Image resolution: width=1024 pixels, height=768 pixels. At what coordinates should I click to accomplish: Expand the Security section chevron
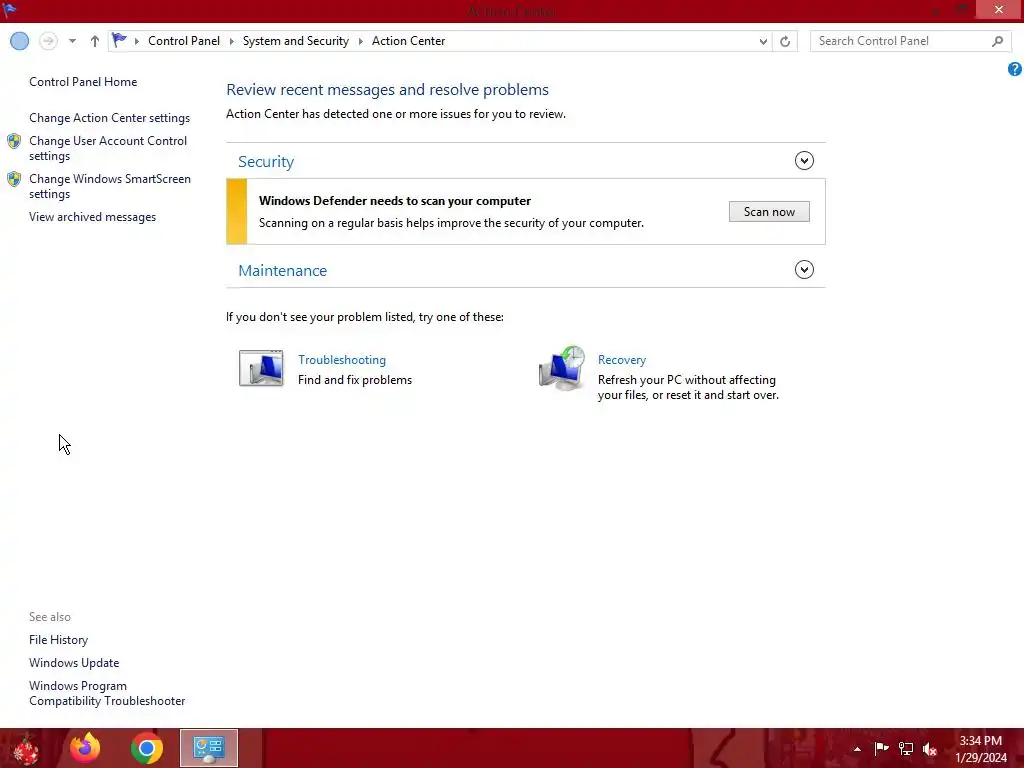(x=804, y=161)
